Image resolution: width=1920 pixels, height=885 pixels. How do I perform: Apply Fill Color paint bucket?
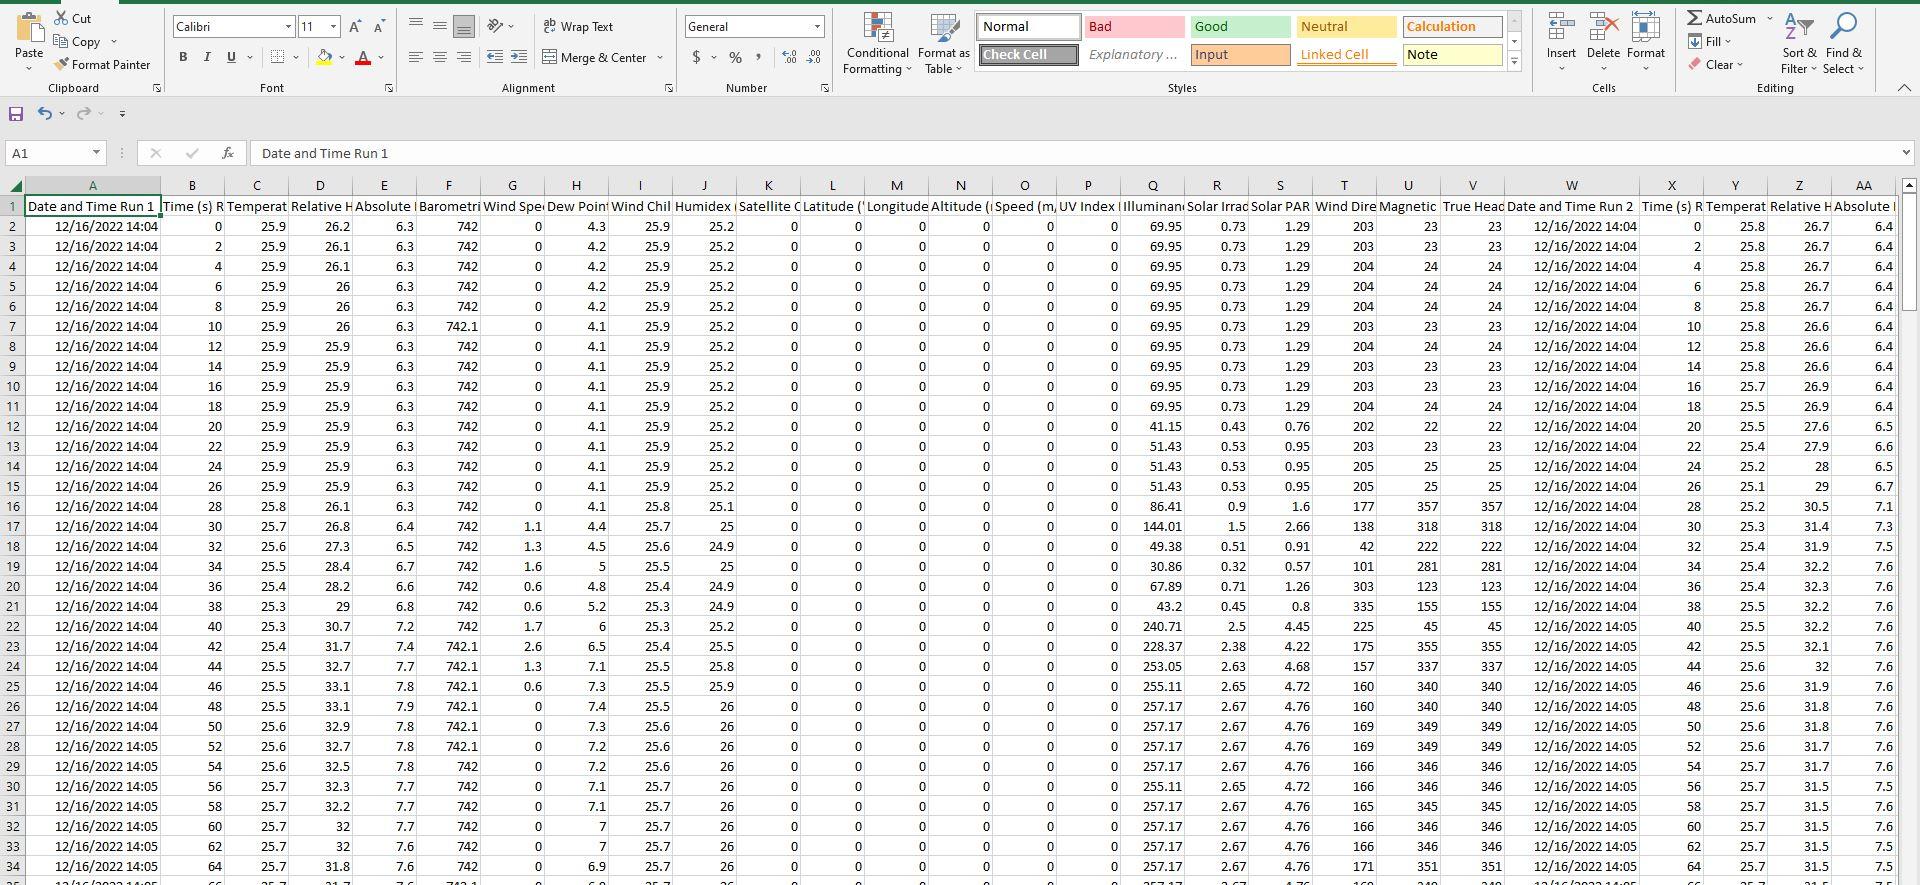pos(324,58)
